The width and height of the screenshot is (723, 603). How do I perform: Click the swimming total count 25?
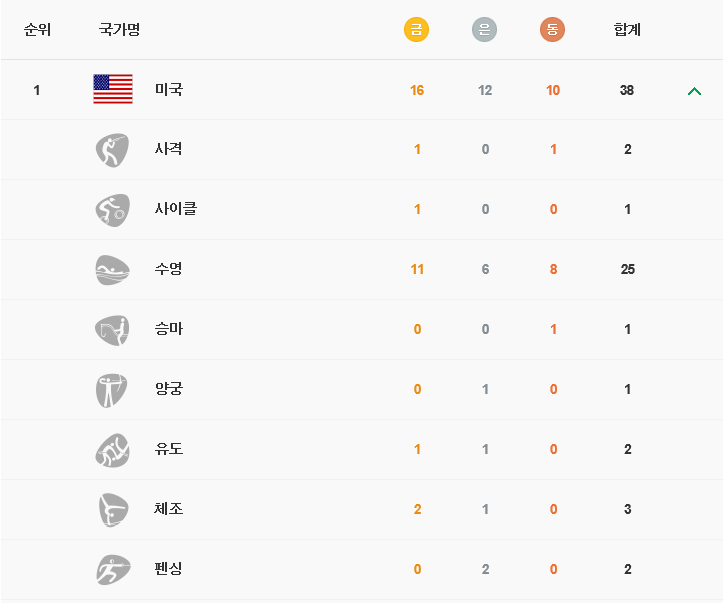click(628, 269)
